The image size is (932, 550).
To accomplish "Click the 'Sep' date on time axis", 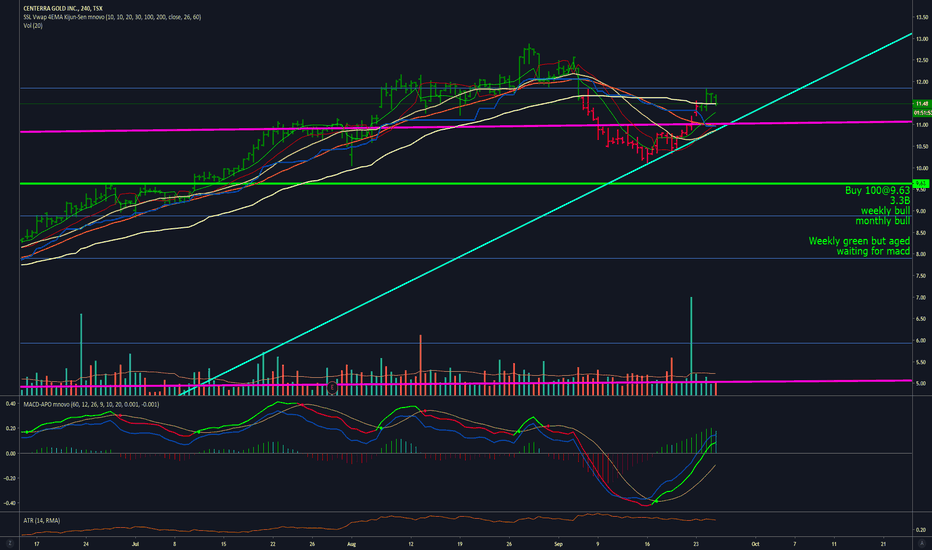I will click(x=558, y=543).
